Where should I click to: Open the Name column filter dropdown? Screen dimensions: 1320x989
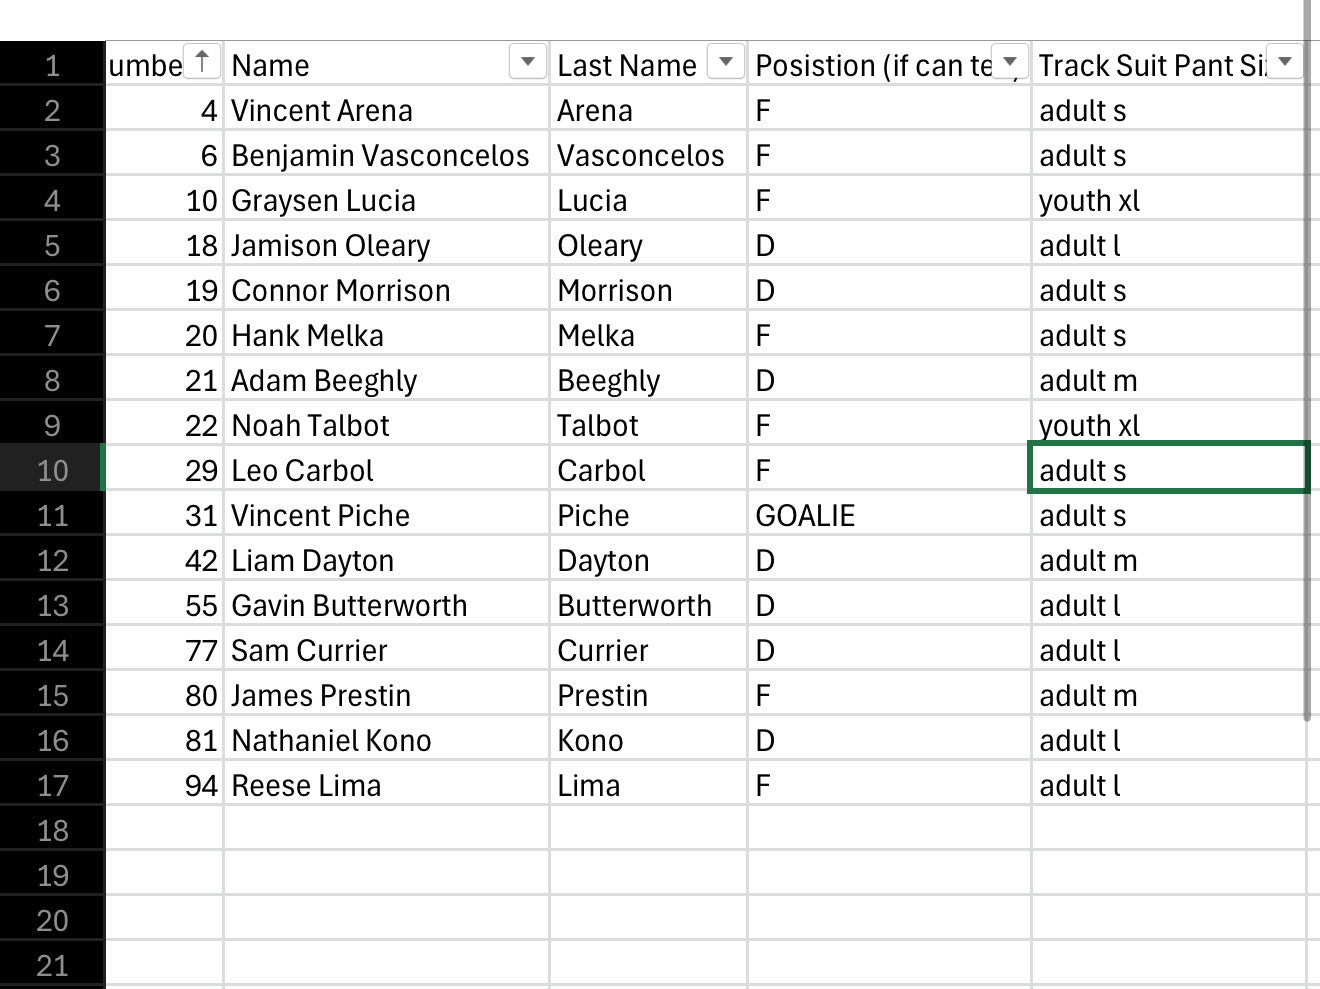pyautogui.click(x=527, y=62)
